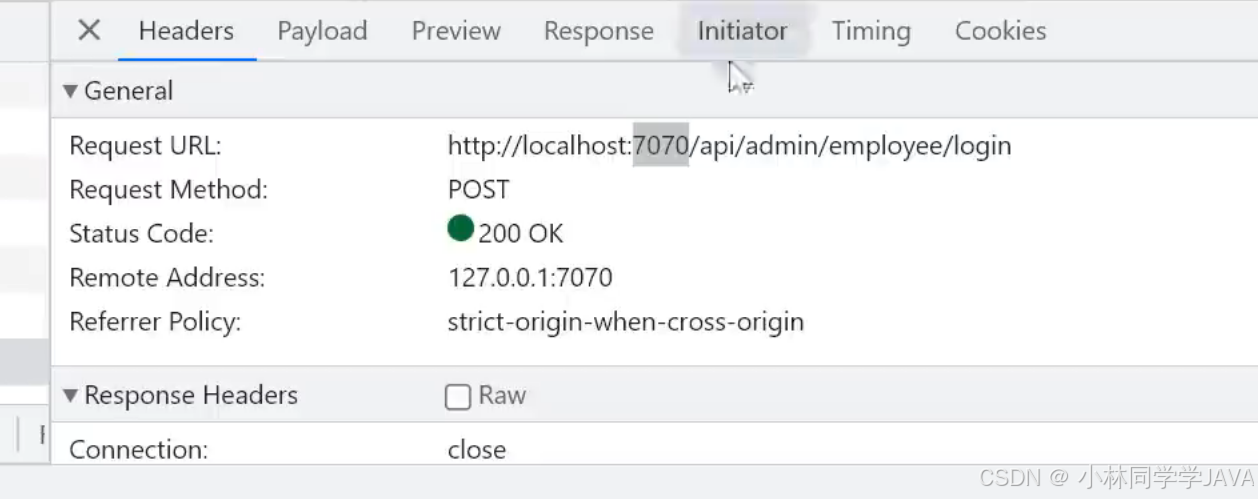View the Timing tab
1258x499 pixels.
871,31
